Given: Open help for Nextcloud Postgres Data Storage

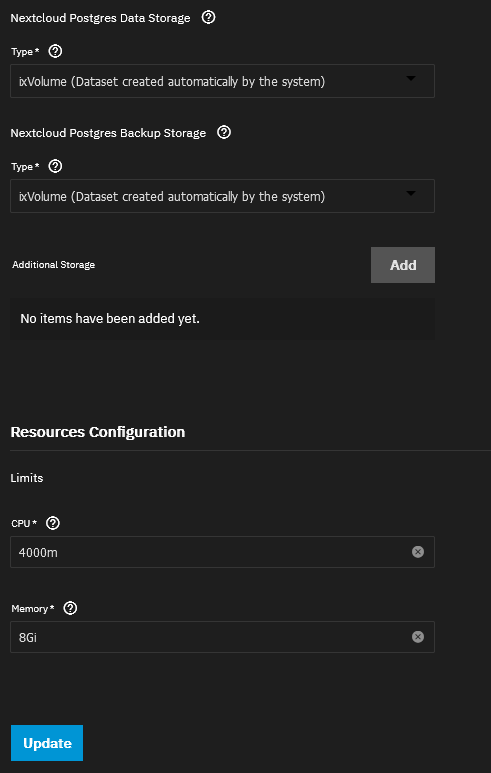Looking at the screenshot, I should [209, 18].
